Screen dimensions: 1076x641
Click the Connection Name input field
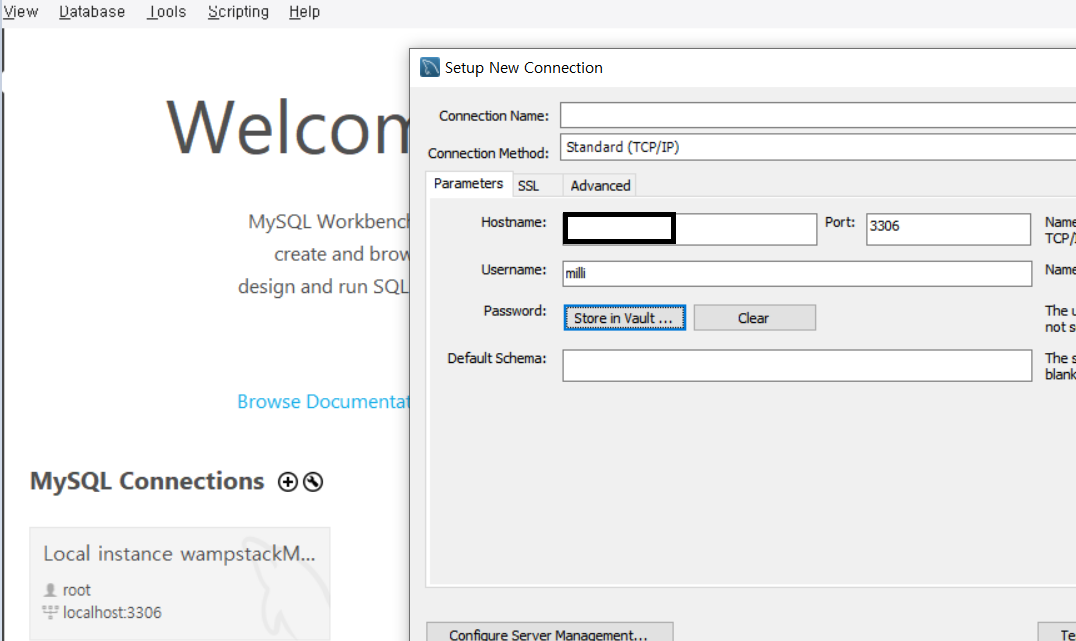[818, 115]
